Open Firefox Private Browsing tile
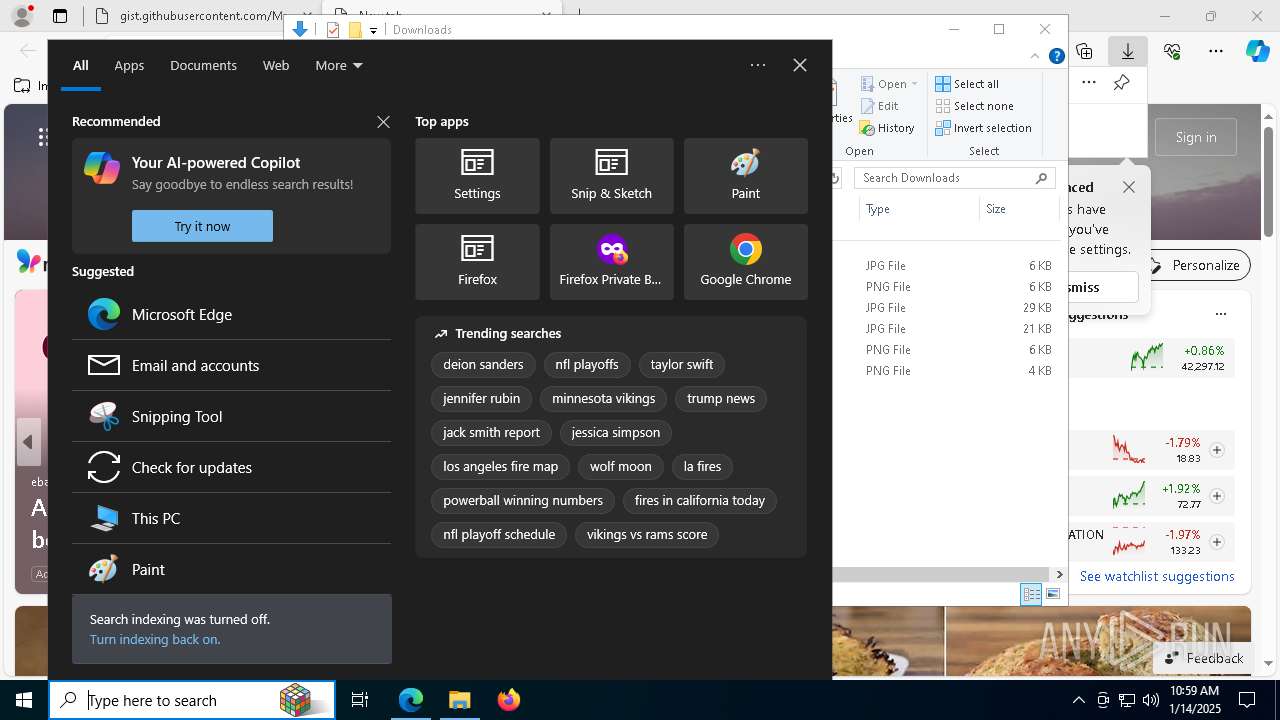 tap(611, 262)
